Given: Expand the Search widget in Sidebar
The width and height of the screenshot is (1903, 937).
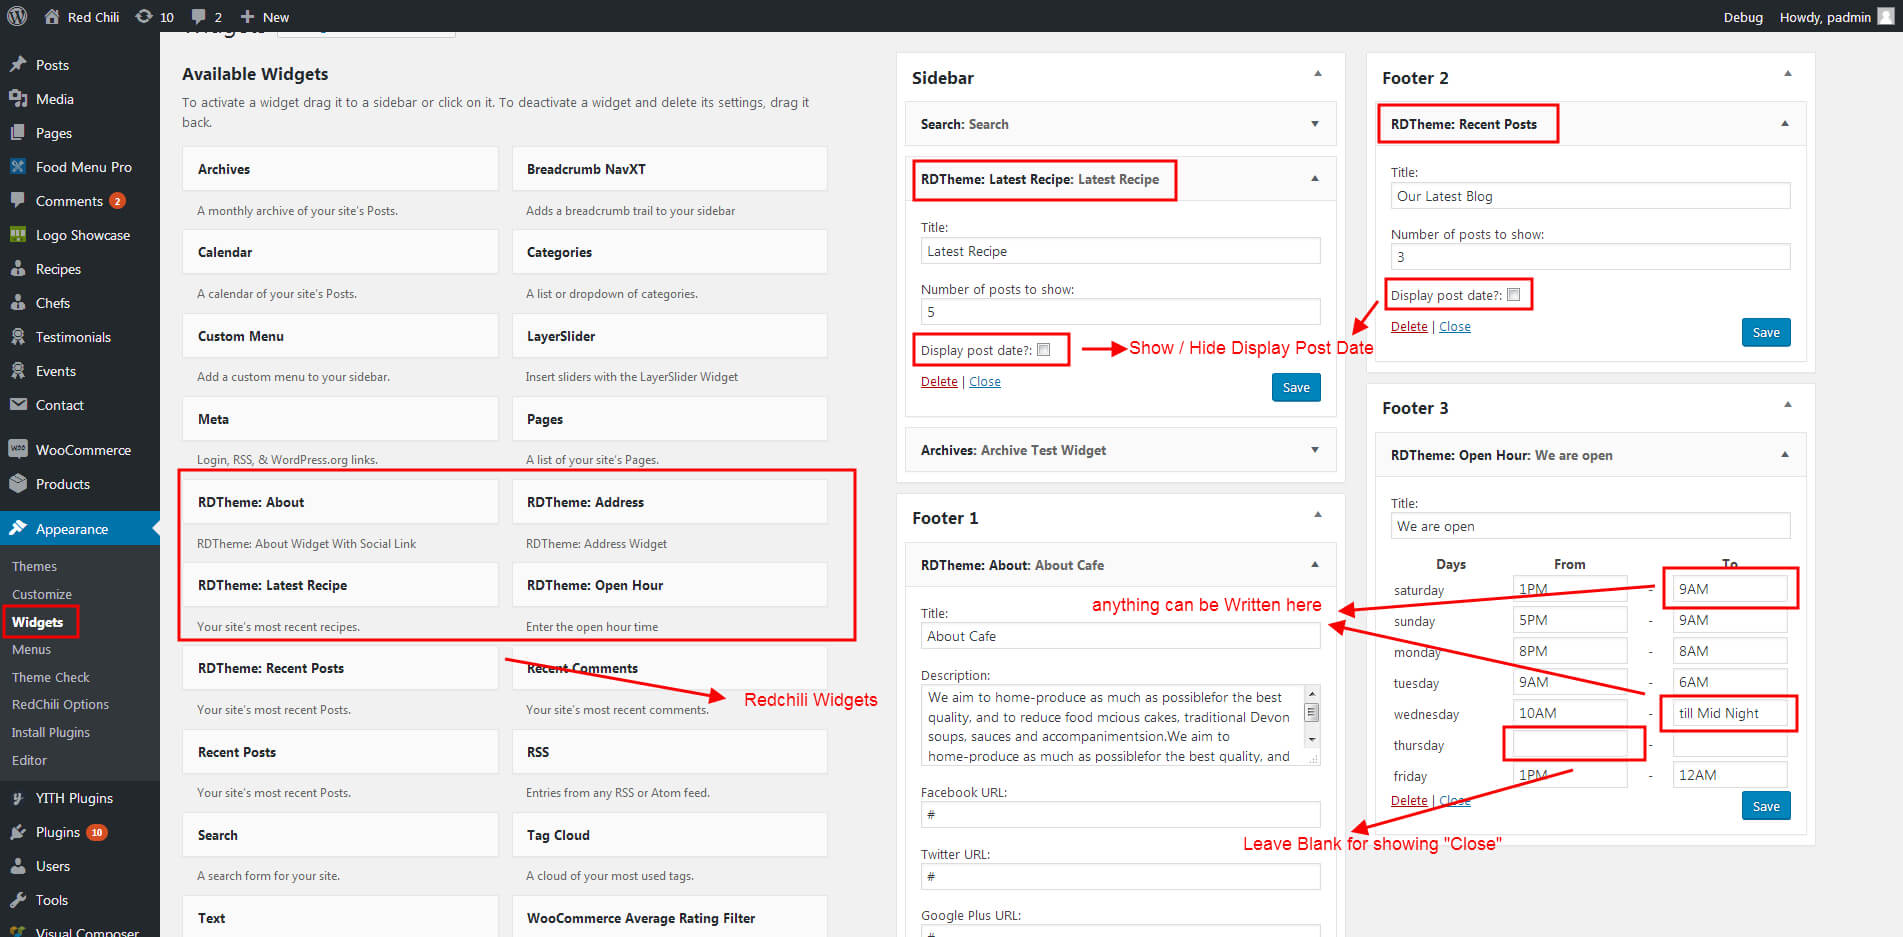Looking at the screenshot, I should click(1315, 124).
